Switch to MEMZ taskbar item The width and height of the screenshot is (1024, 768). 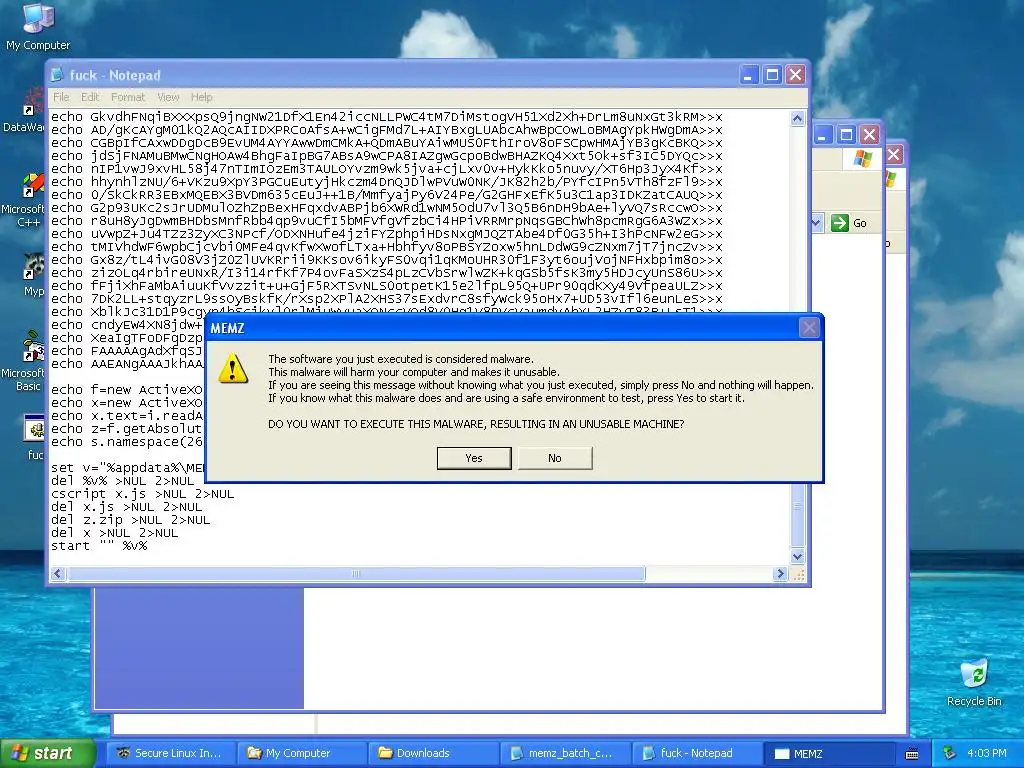coord(828,753)
